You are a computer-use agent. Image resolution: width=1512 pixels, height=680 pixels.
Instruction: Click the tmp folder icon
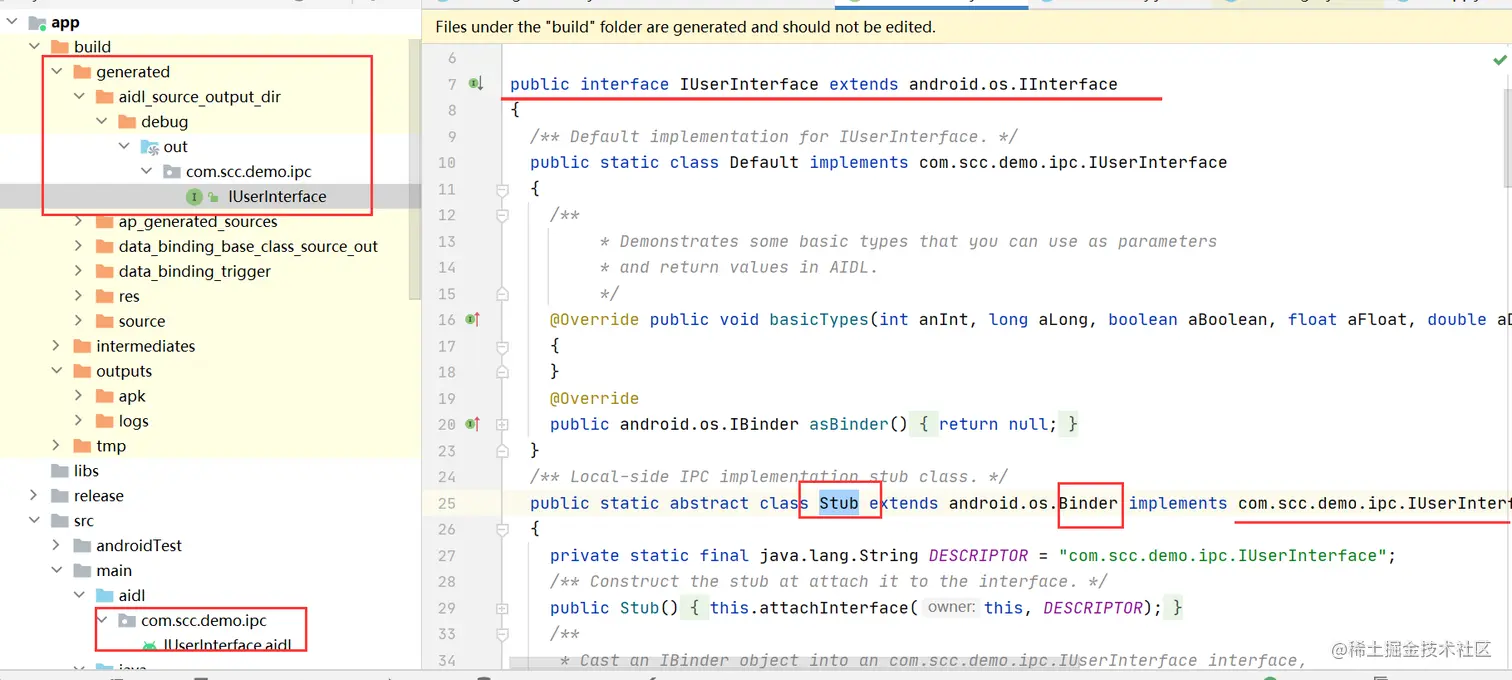click(x=82, y=446)
